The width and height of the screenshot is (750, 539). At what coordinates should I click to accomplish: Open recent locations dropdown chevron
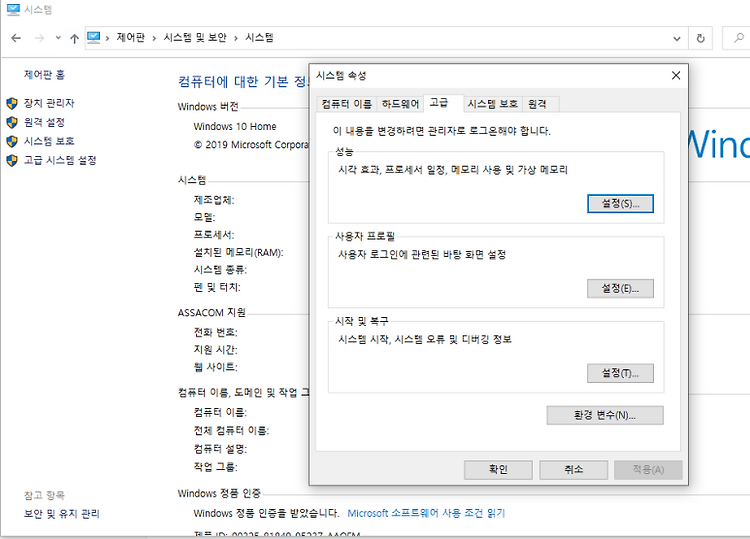point(58,38)
